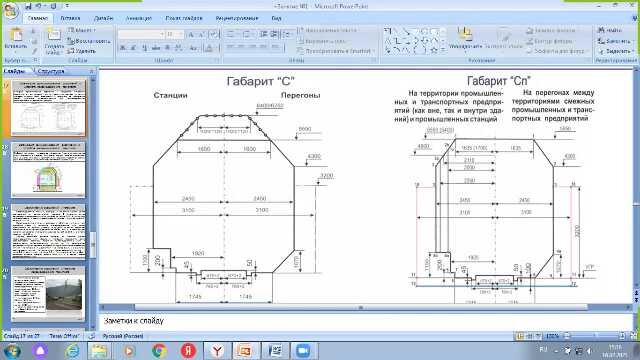Viewport: 640px width, 360px height.
Task: Click the Save icon in quick access toolbar
Action: click(x=28, y=6)
